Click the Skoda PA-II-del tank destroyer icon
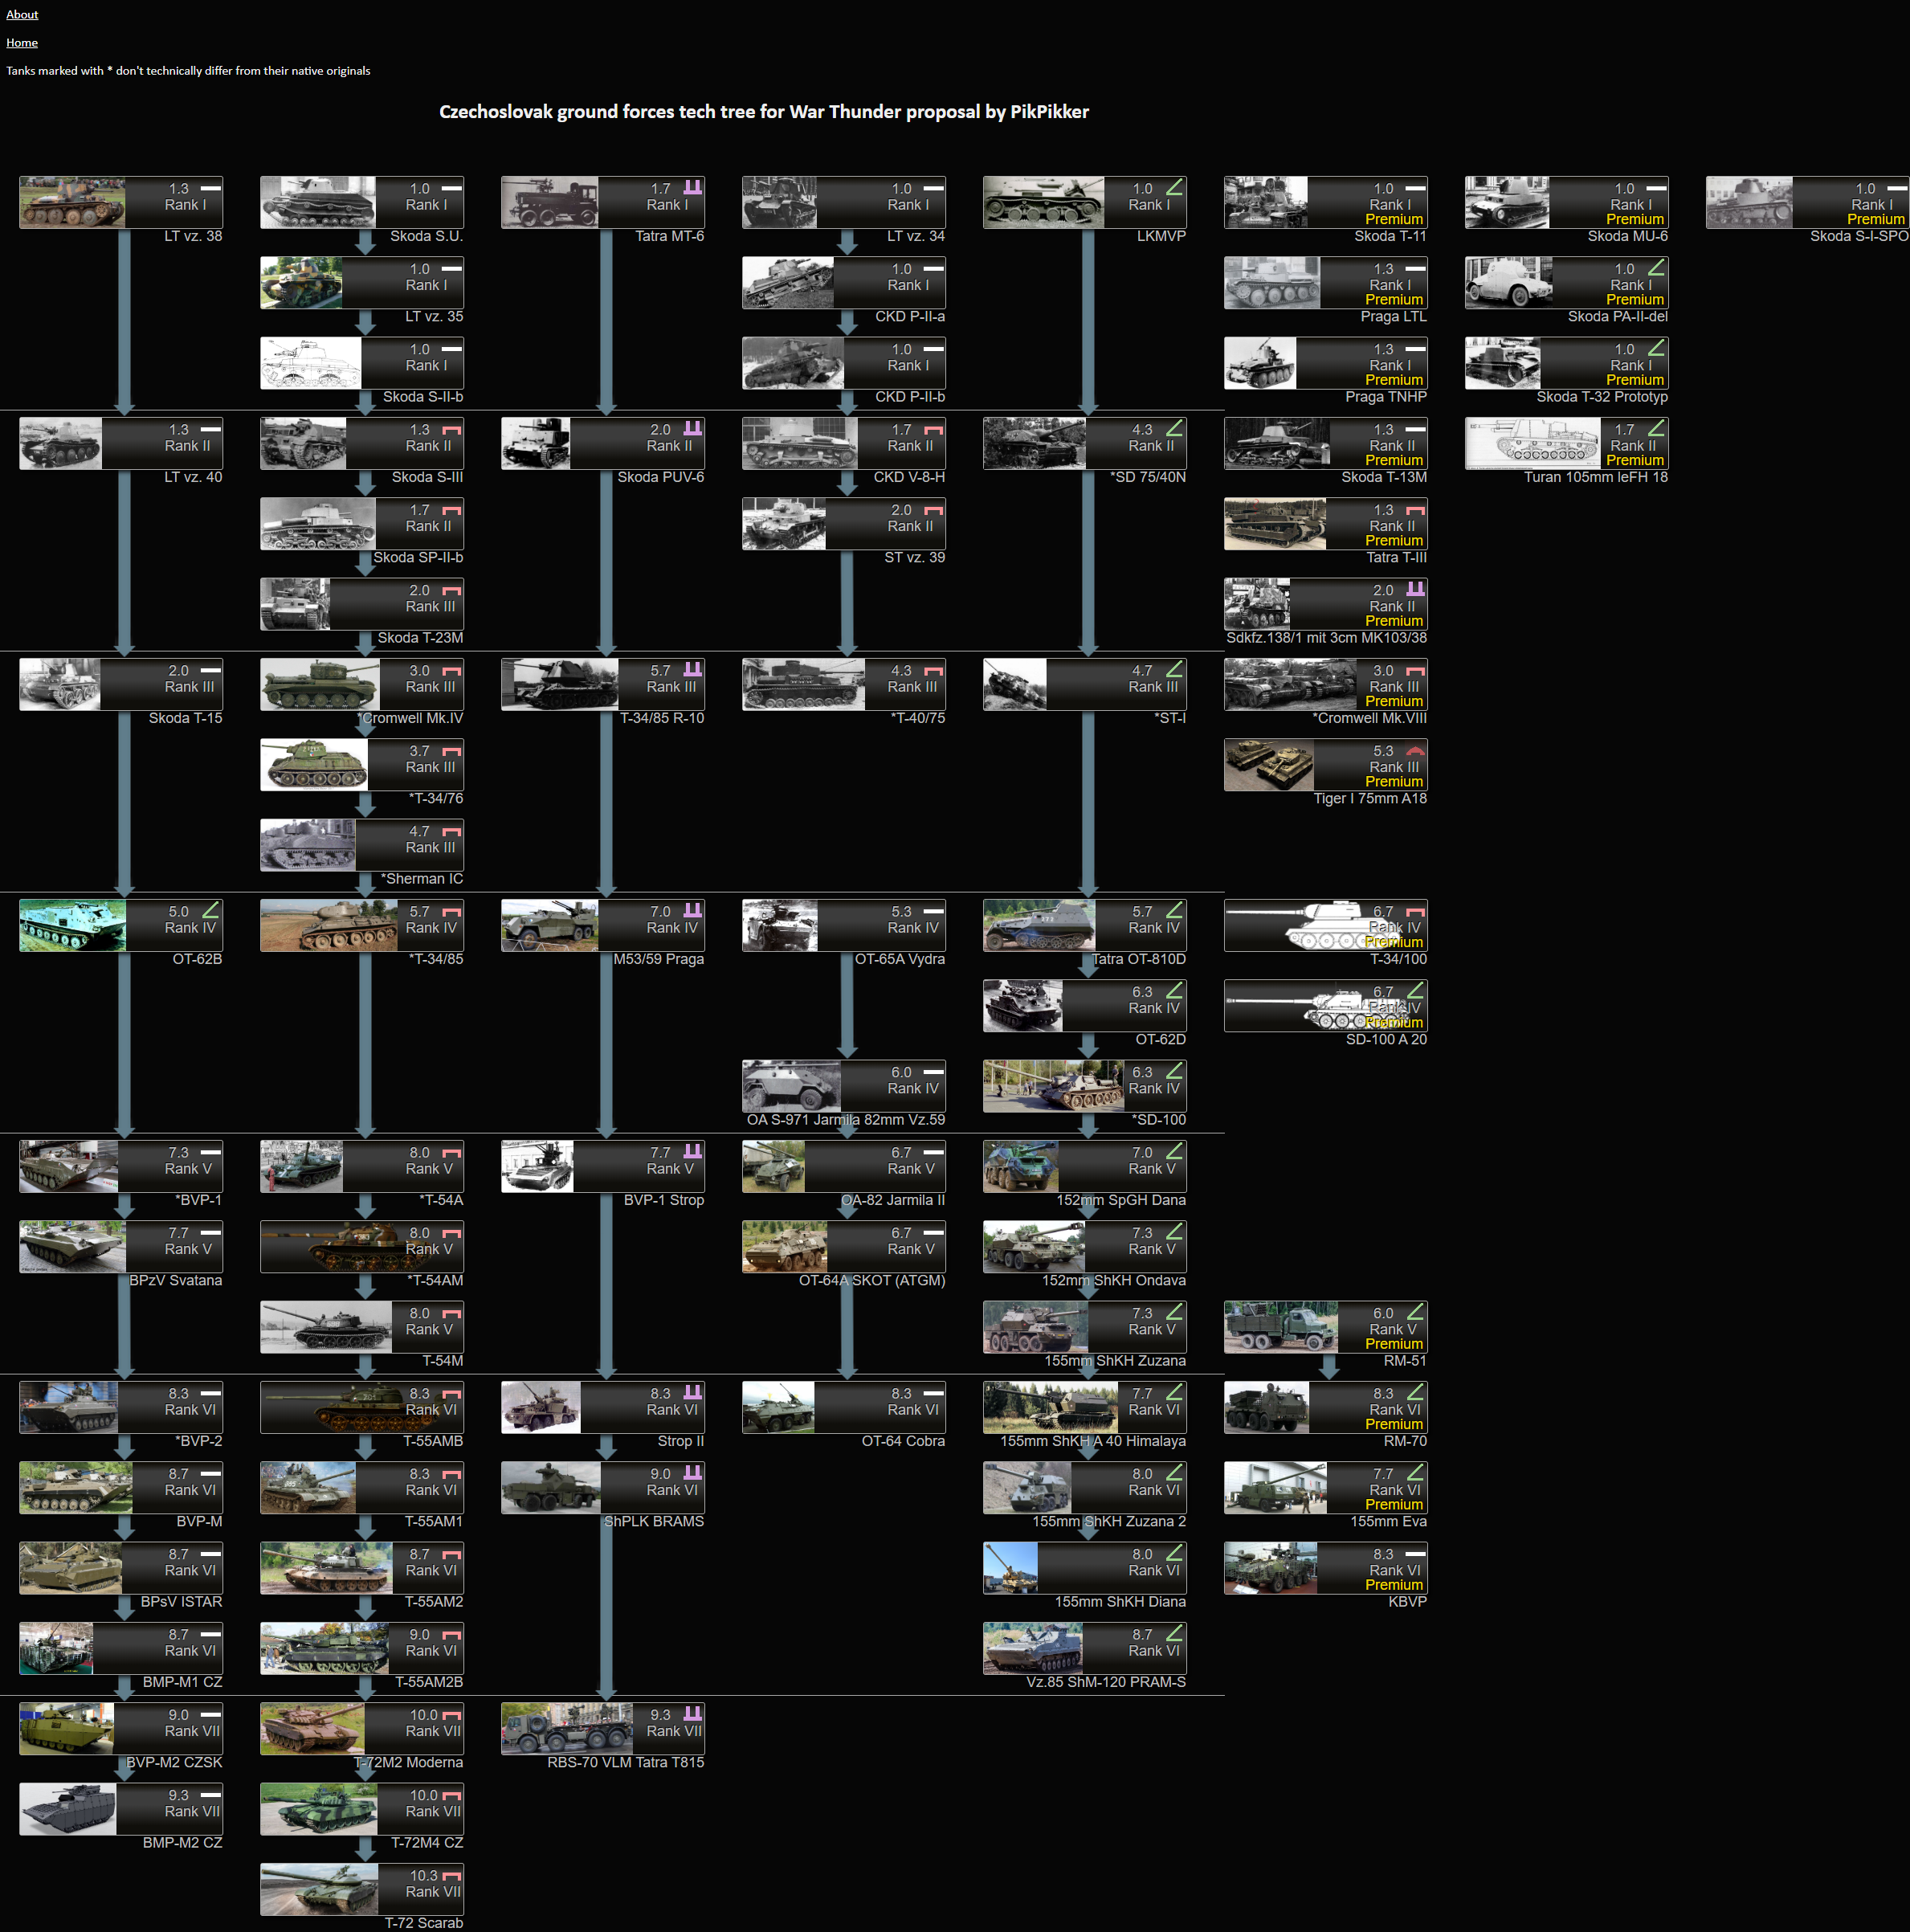Image resolution: width=1910 pixels, height=1932 pixels. (x=1656, y=267)
